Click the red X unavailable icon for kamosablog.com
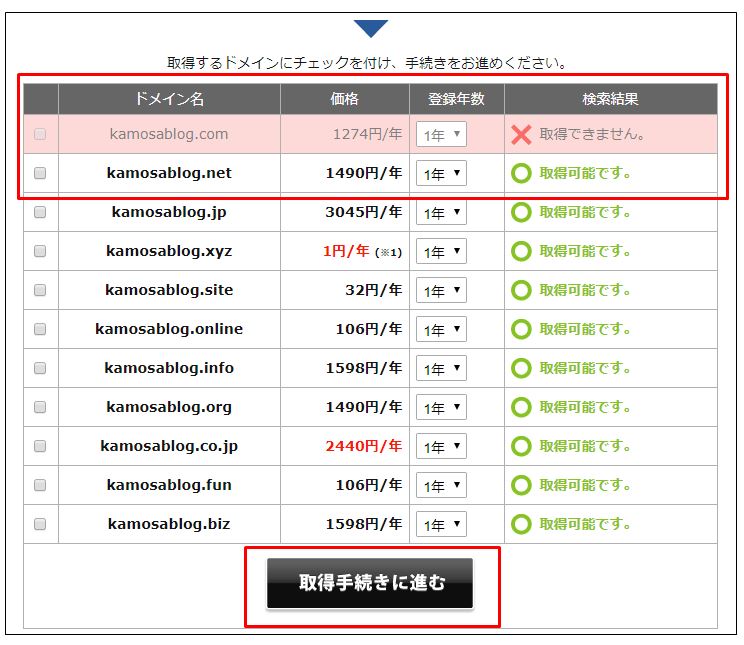This screenshot has width=744, height=645. coord(521,135)
